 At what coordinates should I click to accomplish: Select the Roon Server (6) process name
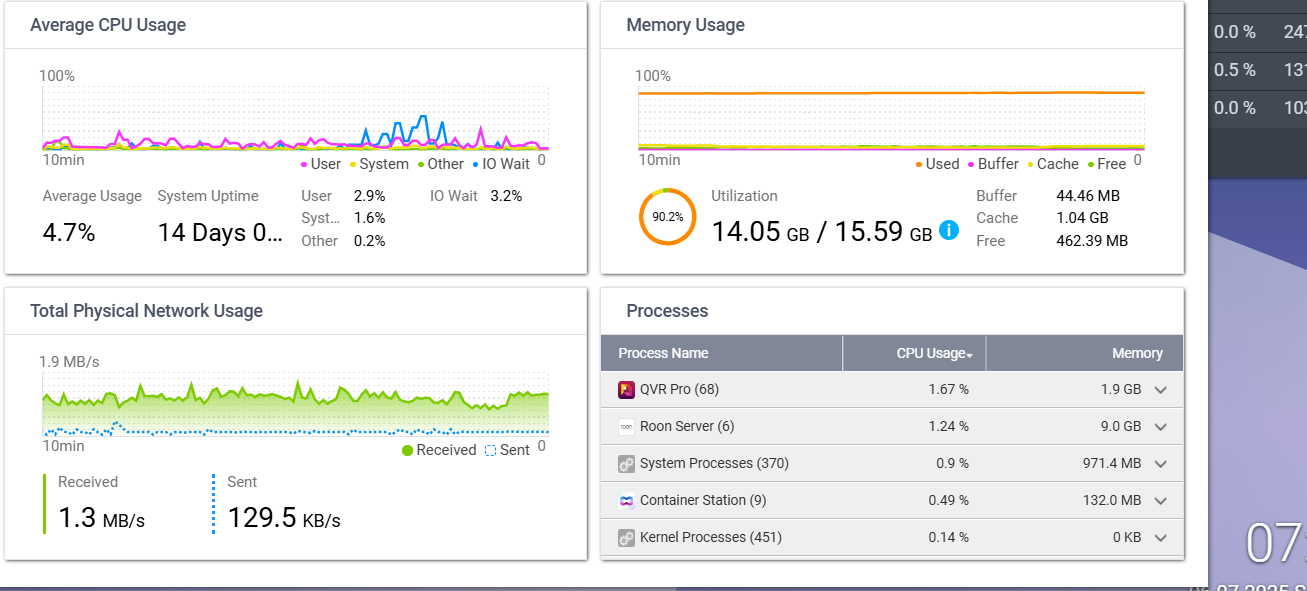687,426
